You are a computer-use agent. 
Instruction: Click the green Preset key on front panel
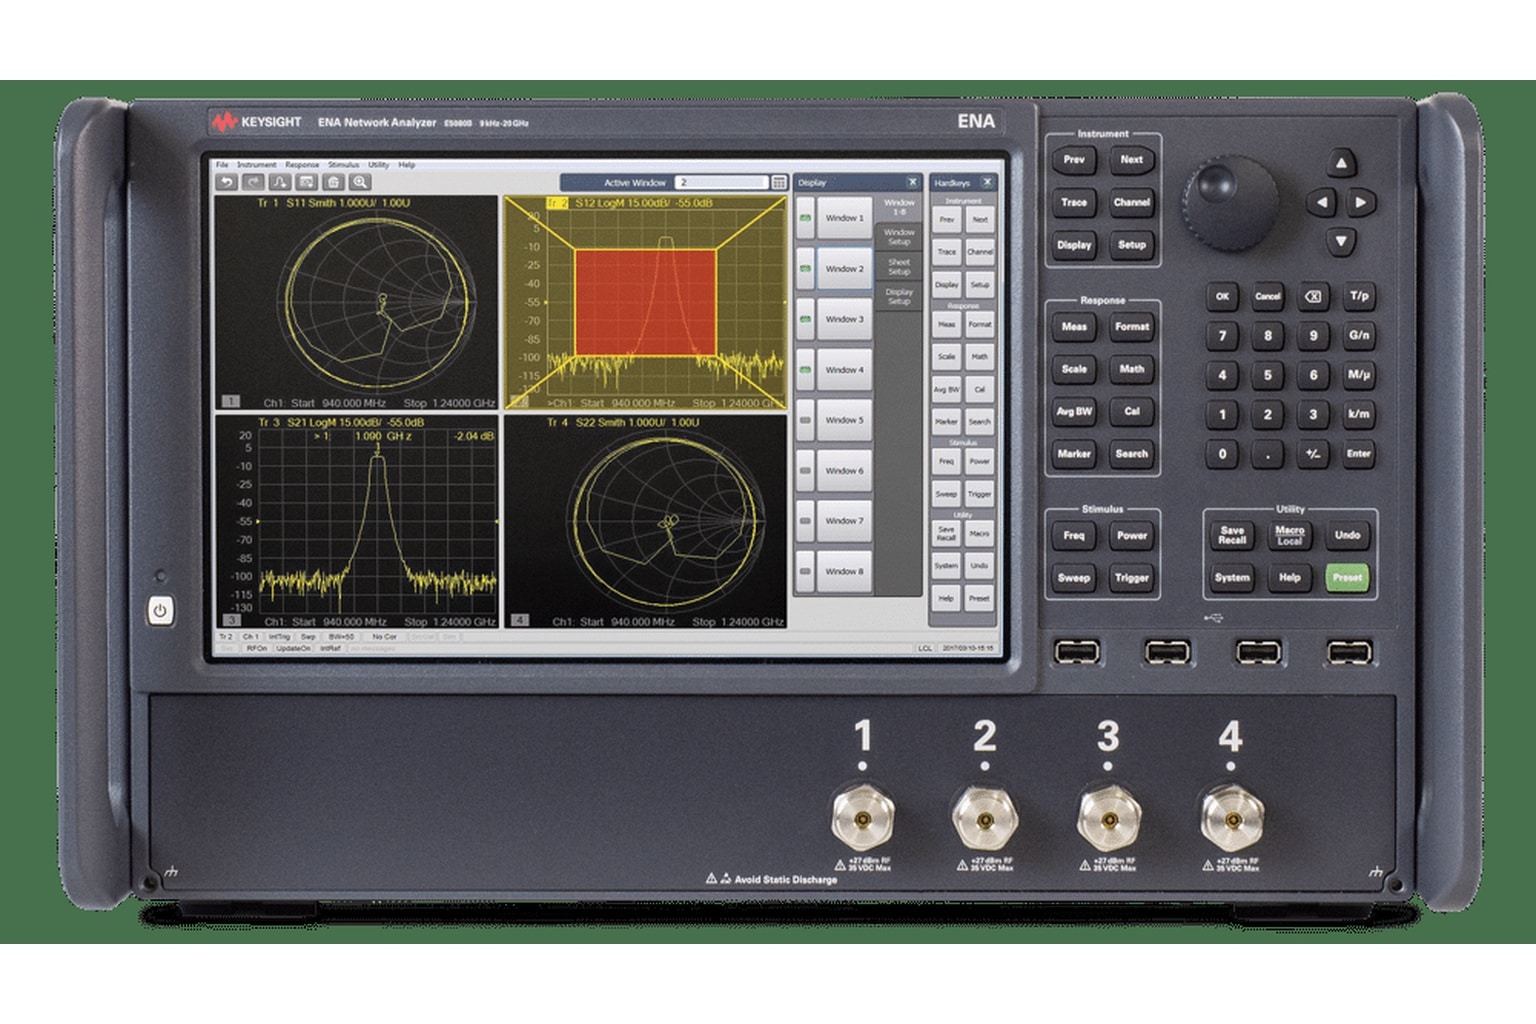click(1347, 577)
